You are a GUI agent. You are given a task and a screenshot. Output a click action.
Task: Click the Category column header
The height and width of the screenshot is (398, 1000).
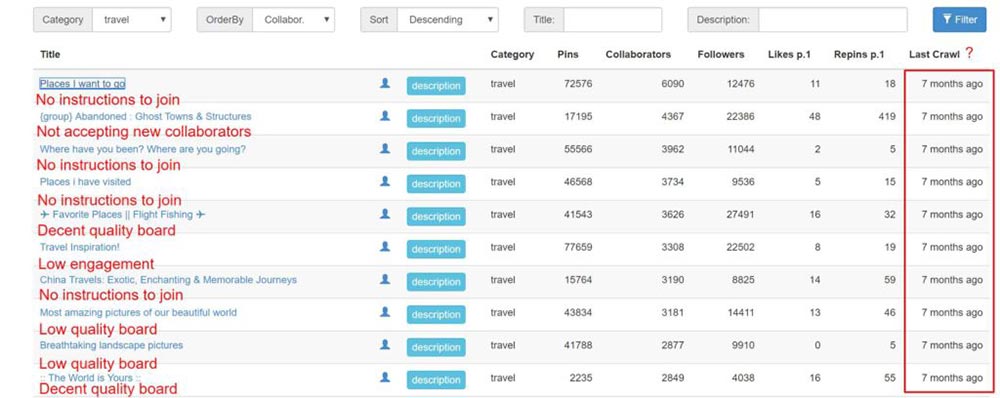(512, 54)
